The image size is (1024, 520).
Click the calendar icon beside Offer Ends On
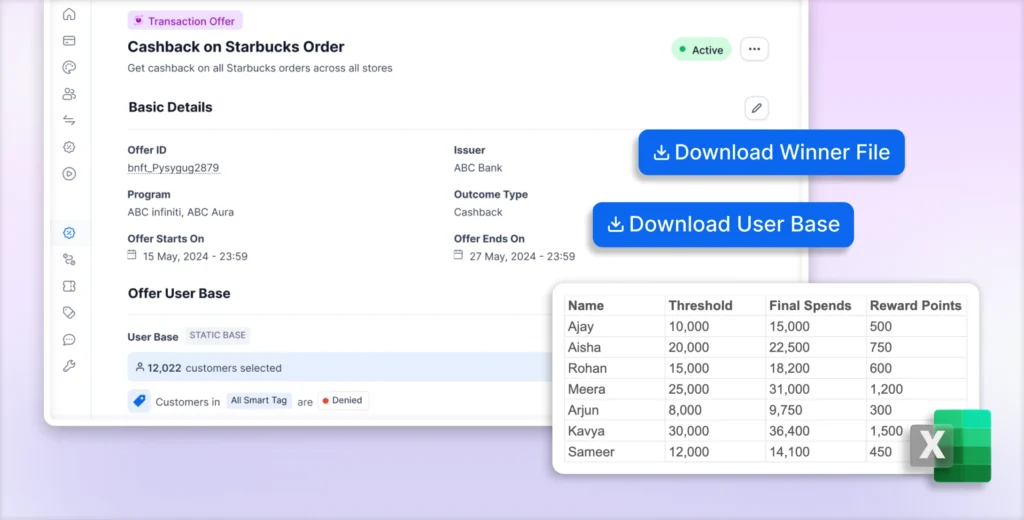tap(458, 255)
